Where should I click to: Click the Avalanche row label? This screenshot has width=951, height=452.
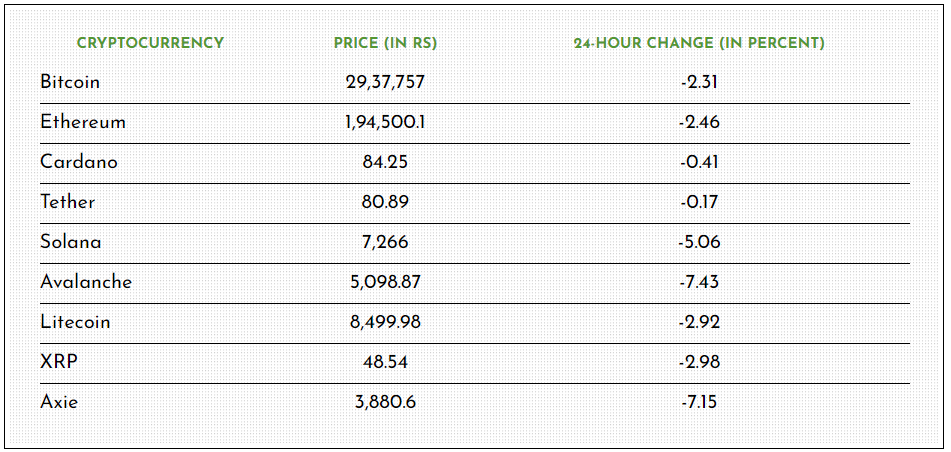pyautogui.click(x=86, y=282)
